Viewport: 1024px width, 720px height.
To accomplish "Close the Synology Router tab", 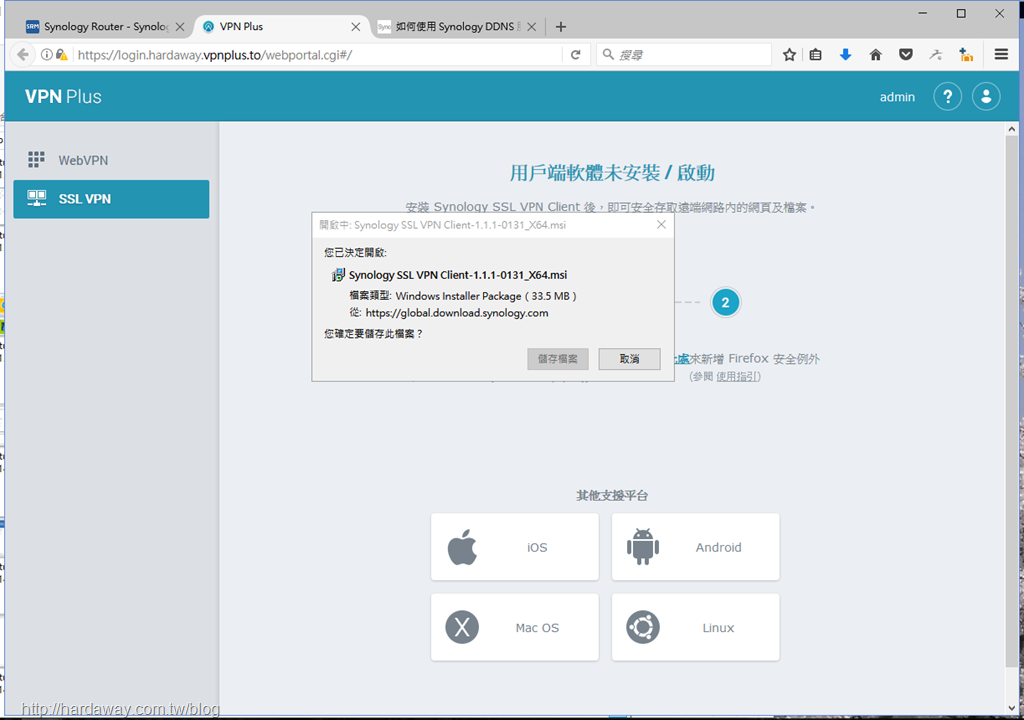I will click(180, 27).
